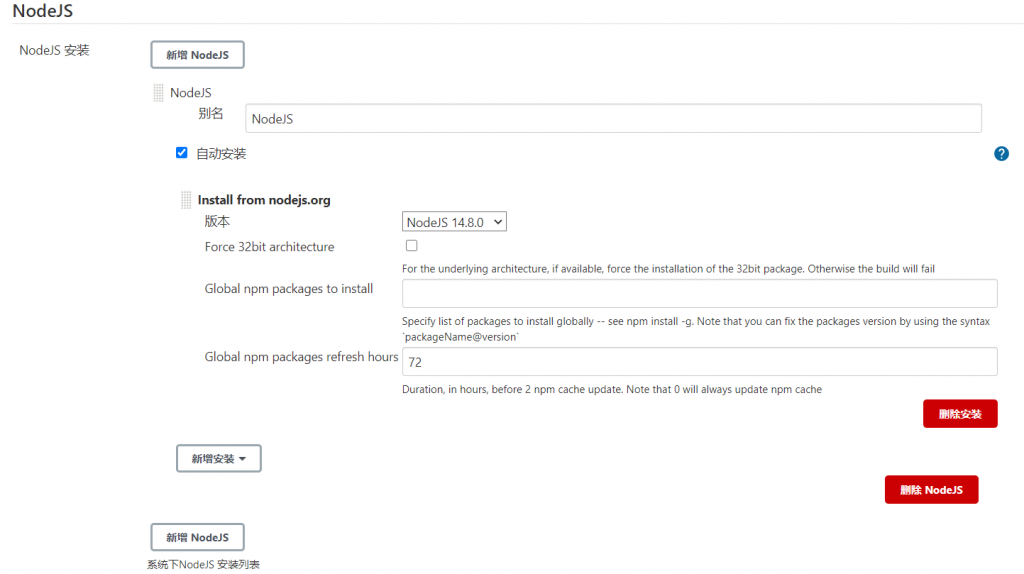Click the top 新增 NodeJS button

[197, 55]
